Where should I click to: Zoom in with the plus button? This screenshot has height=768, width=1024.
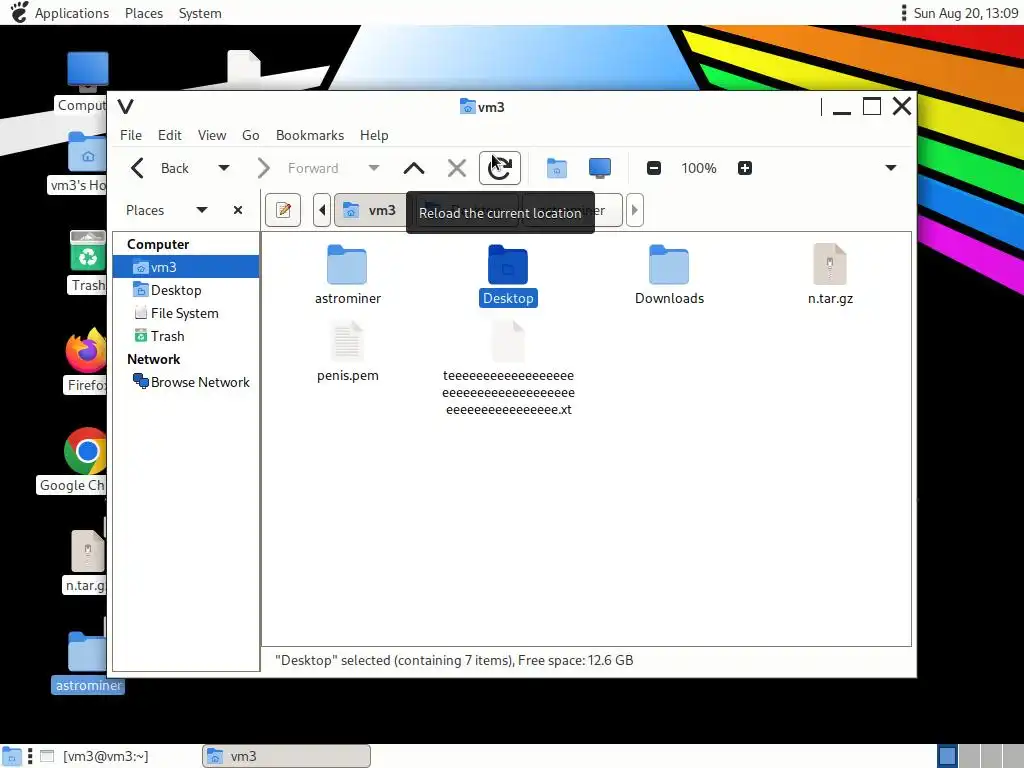[744, 168]
